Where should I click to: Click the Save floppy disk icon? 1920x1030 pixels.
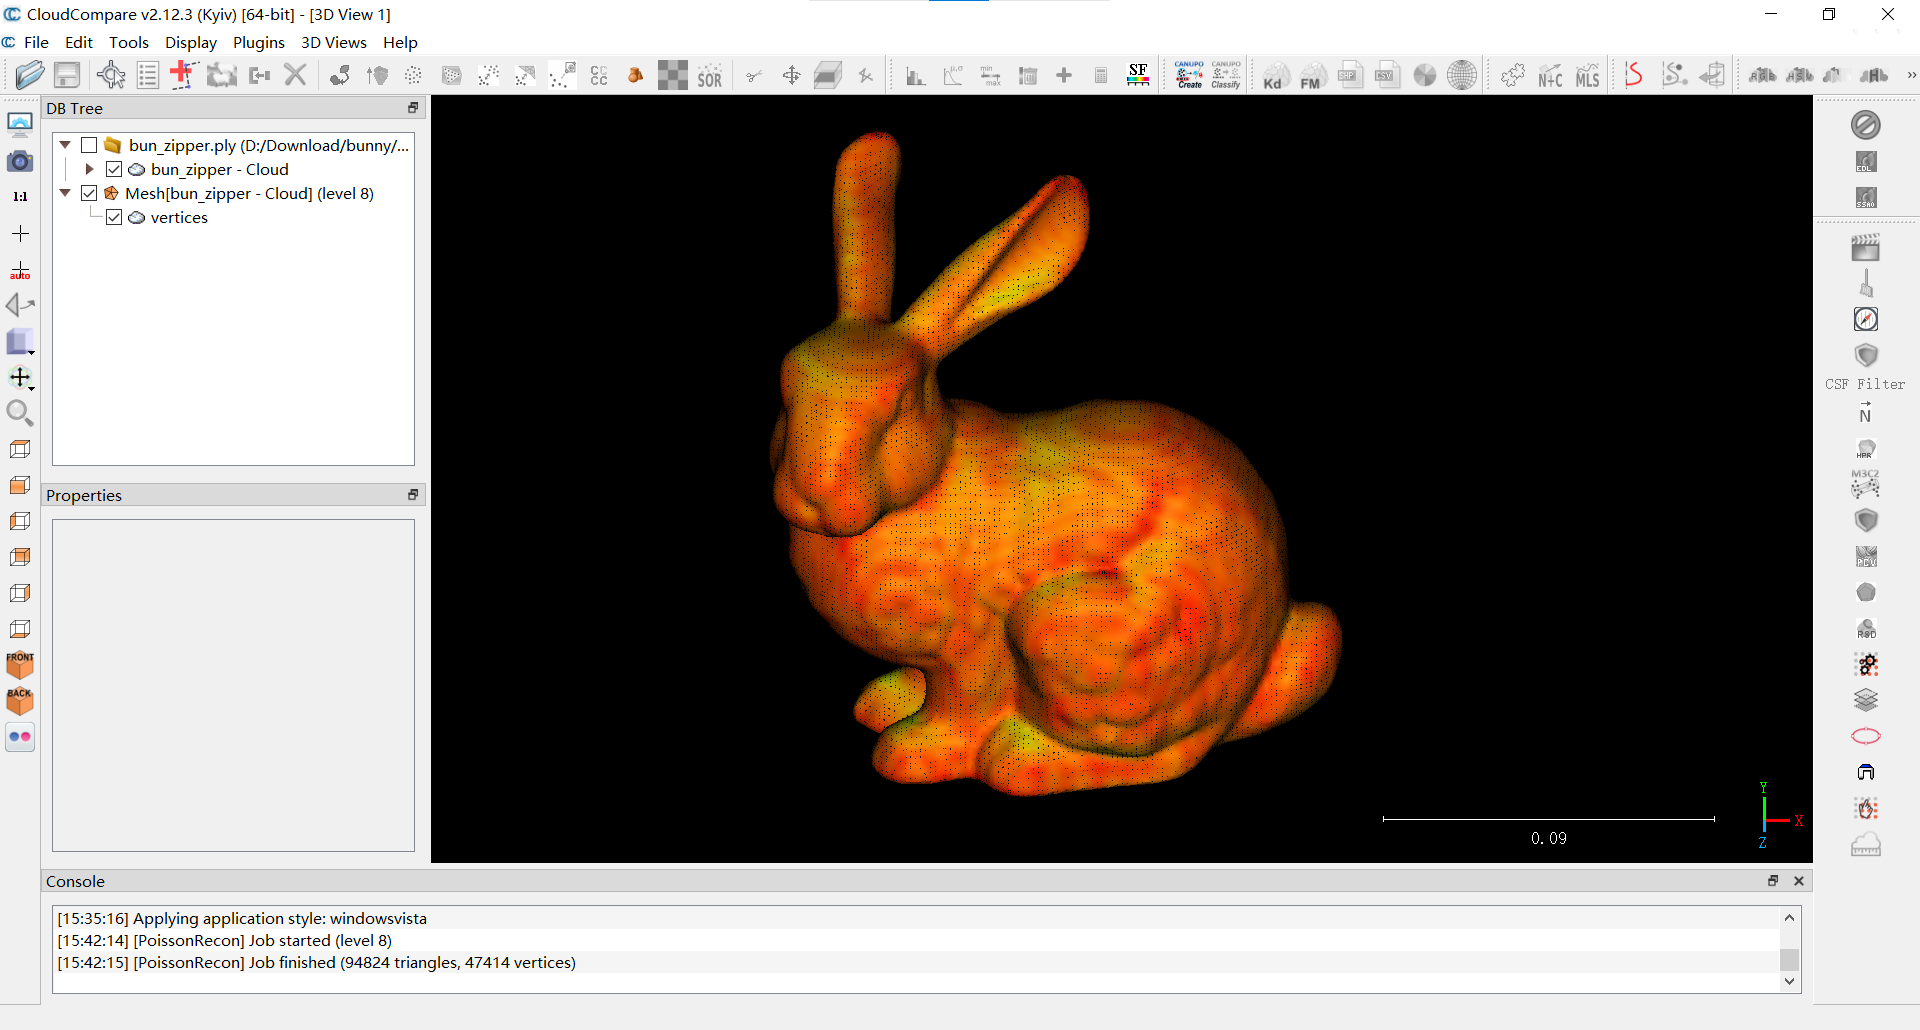click(x=67, y=75)
